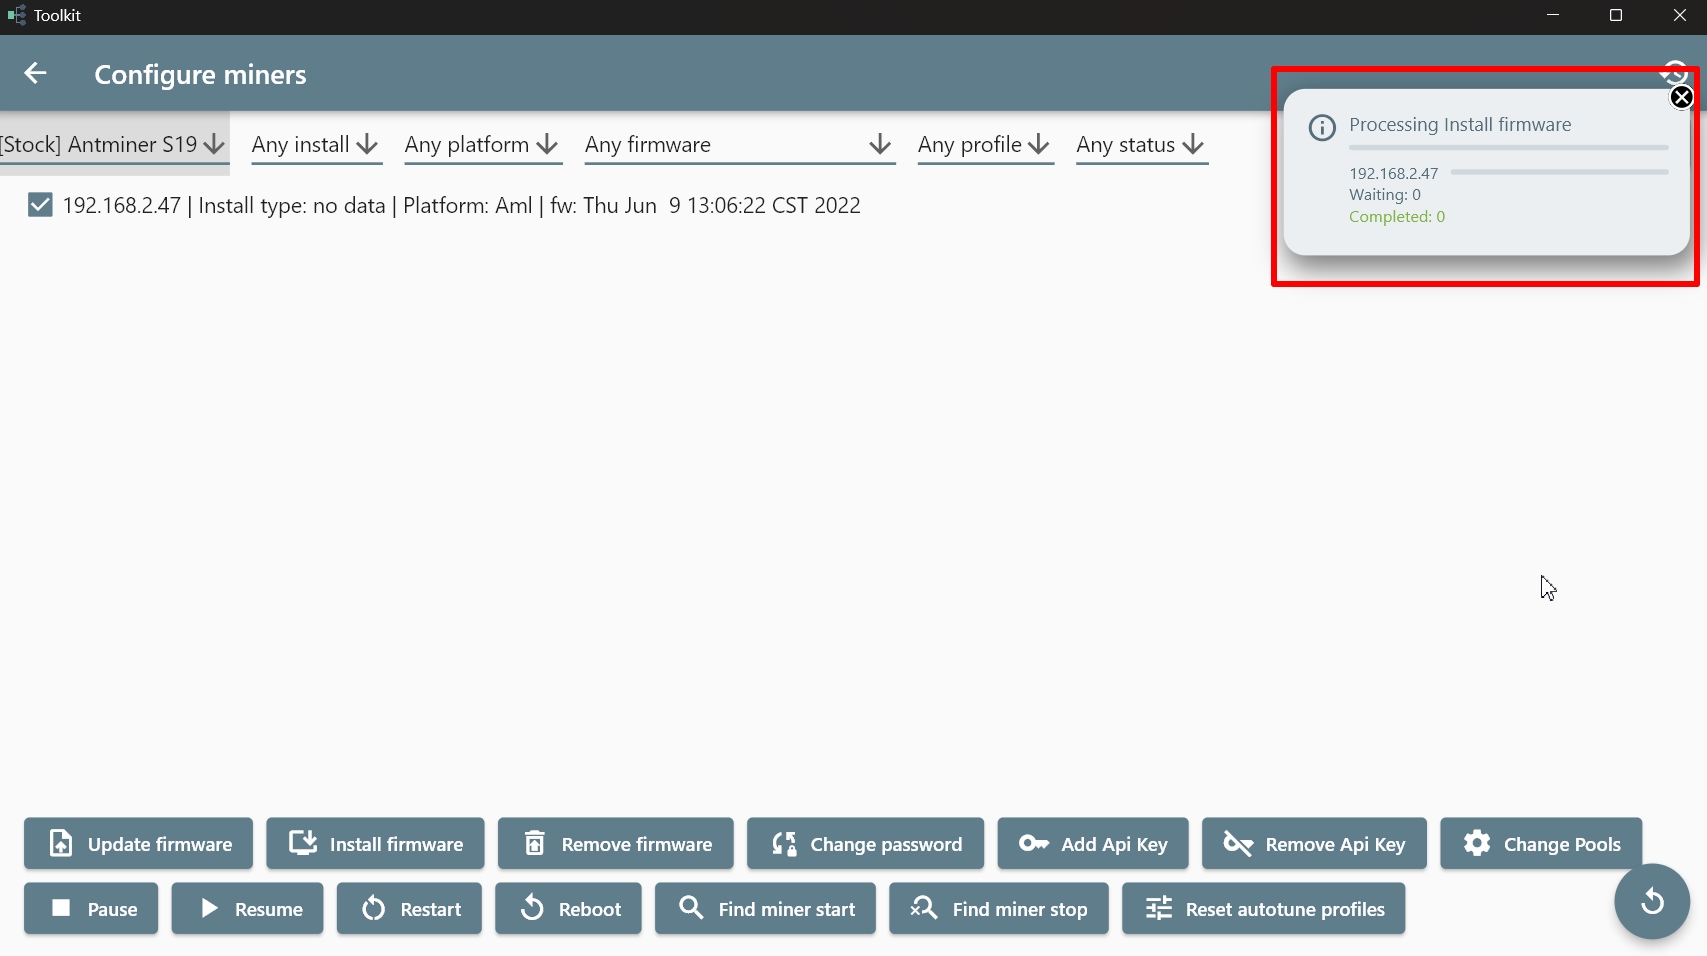1707x956 pixels.
Task: Click the Configure miners title
Action: click(200, 74)
